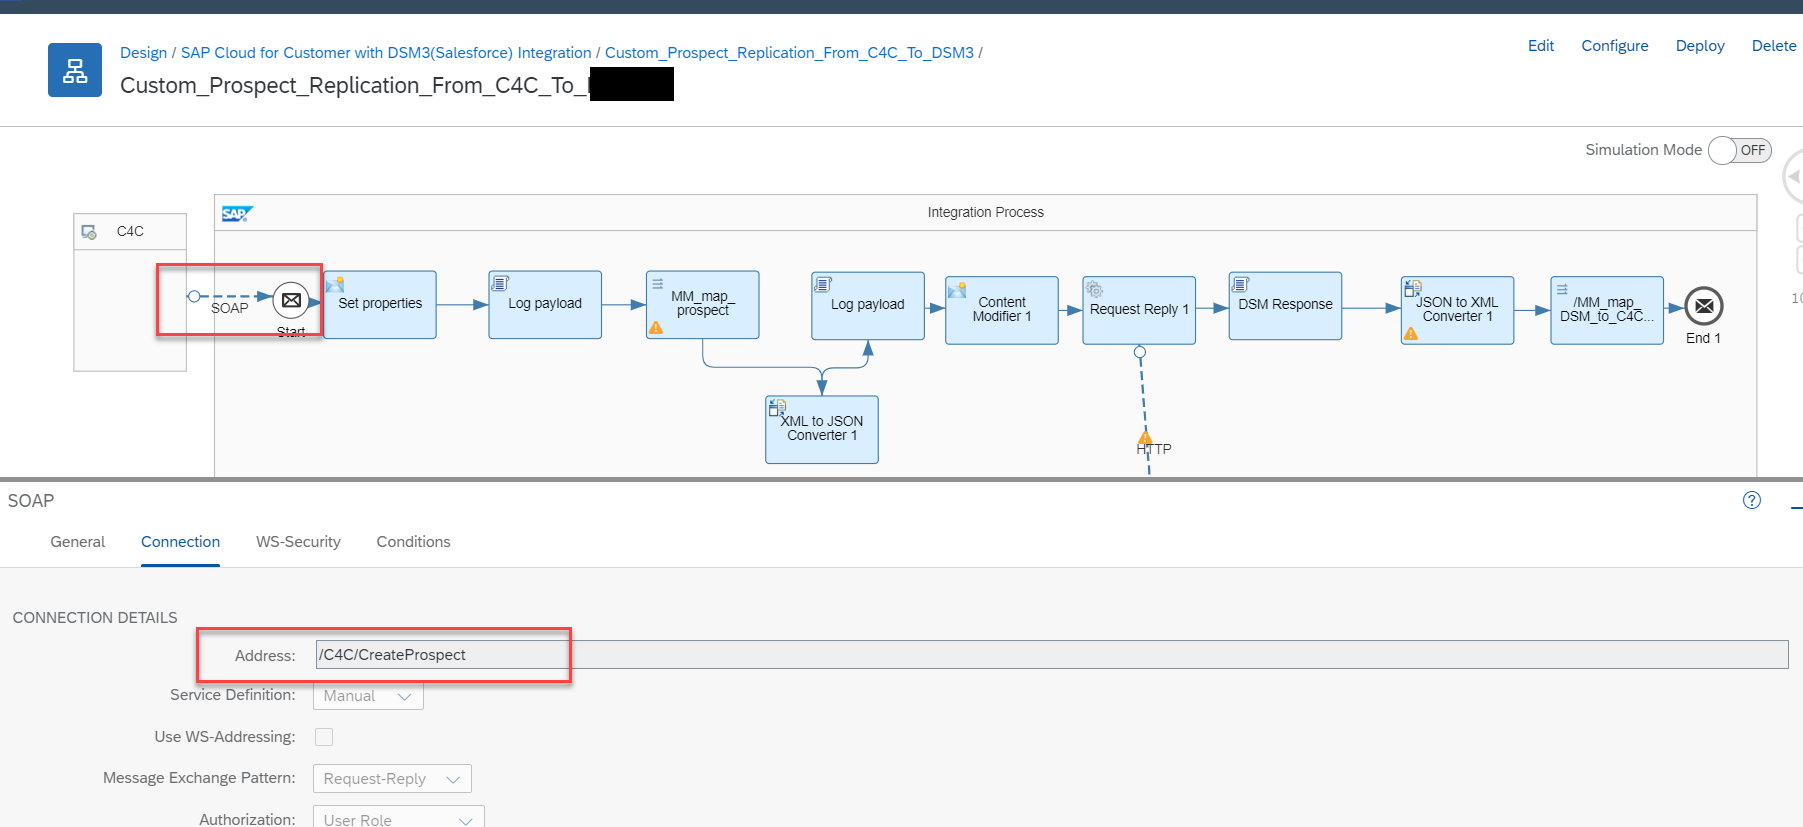Click the End 1 message event icon

coord(1703,306)
